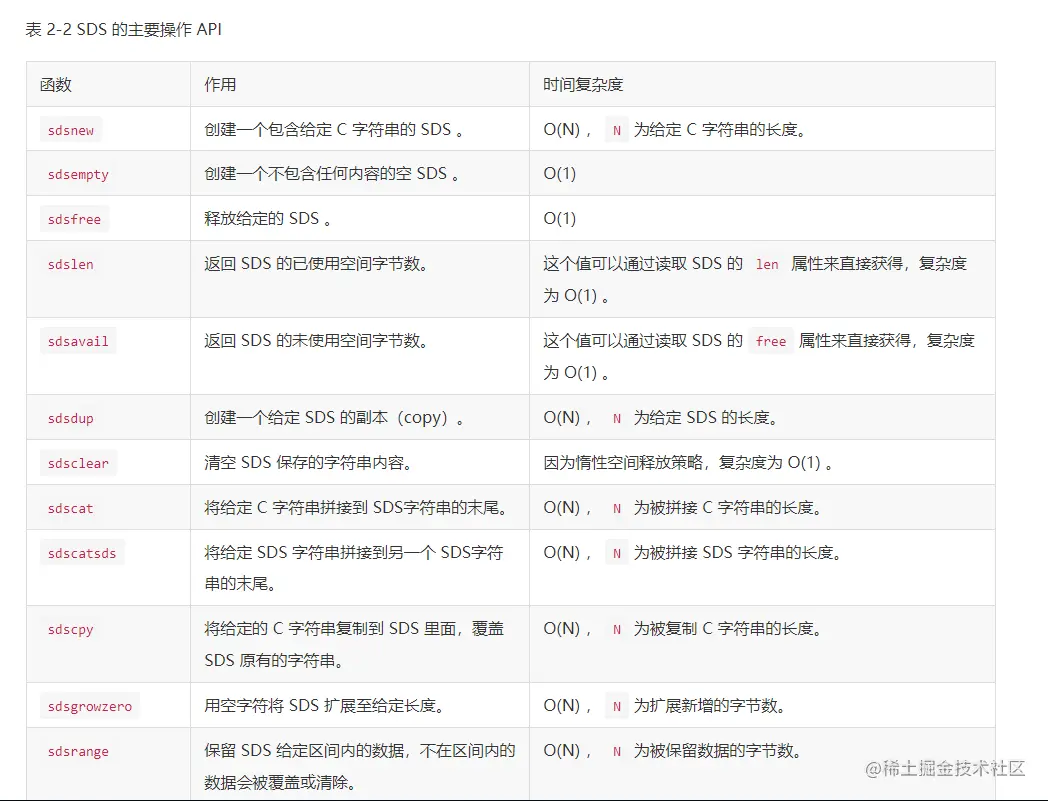Image resolution: width=1048 pixels, height=801 pixels.
Task: Click the N code tag in sdsgrowzero row
Action: tap(617, 707)
